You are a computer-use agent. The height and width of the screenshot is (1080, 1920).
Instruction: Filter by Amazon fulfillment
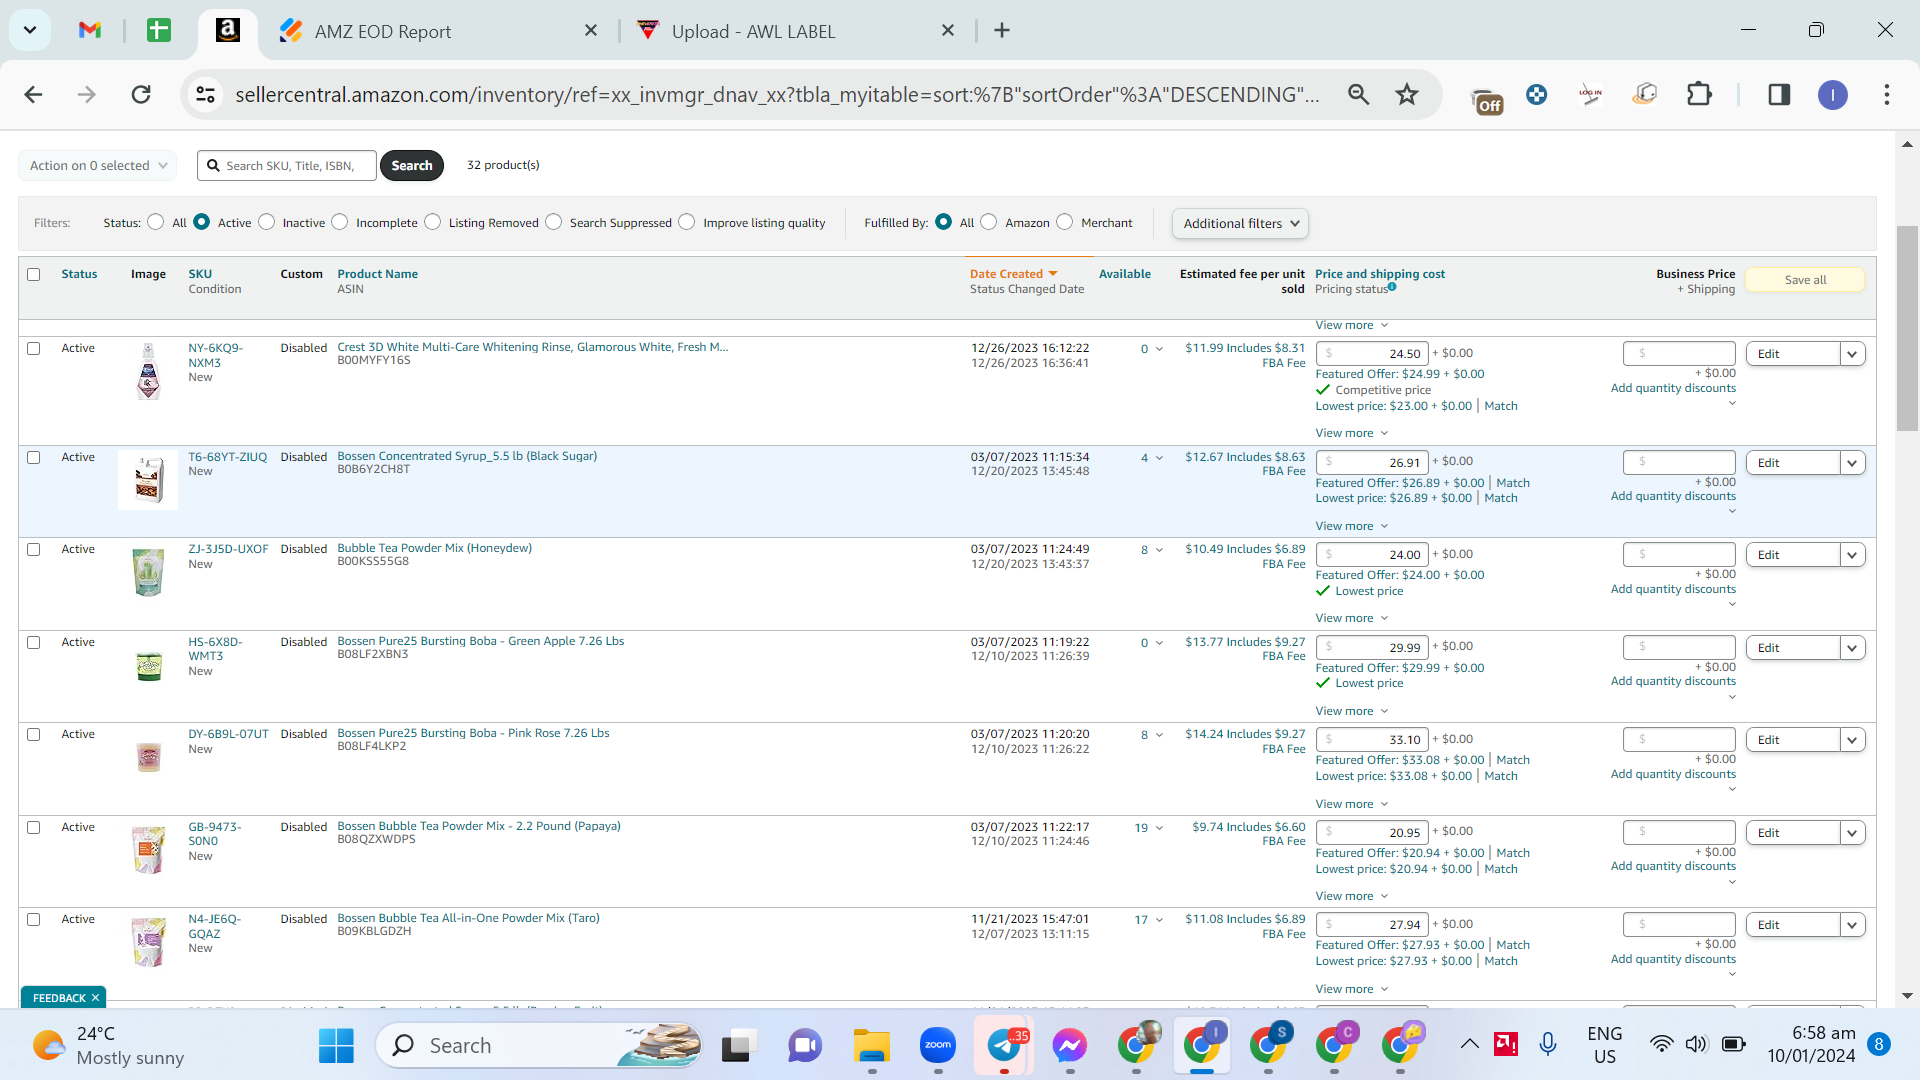tap(989, 222)
